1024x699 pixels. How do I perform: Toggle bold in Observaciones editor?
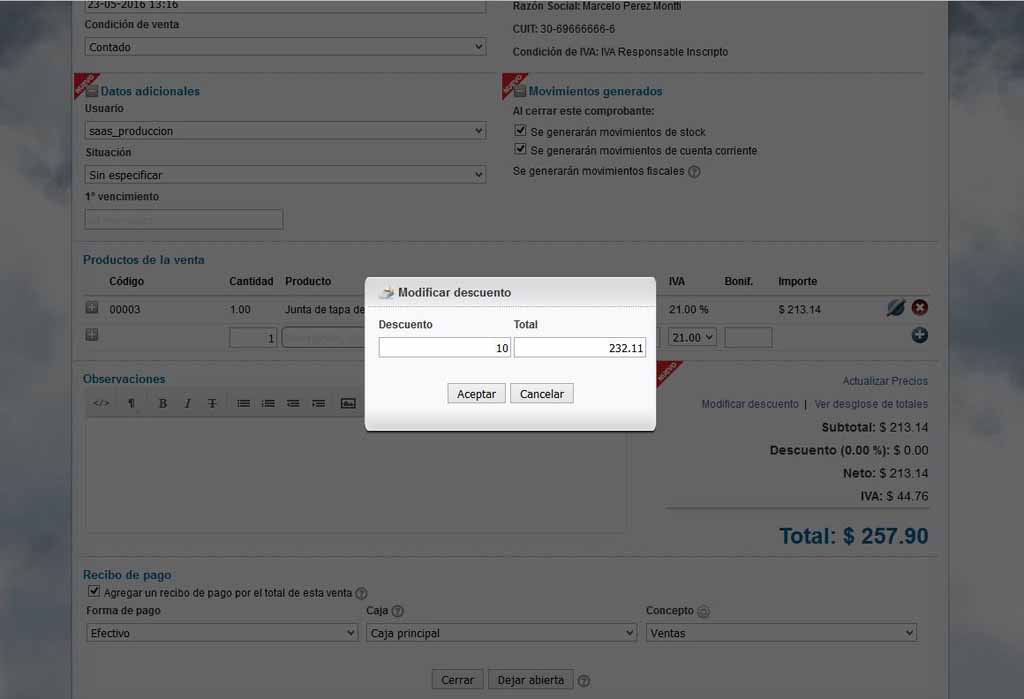click(163, 403)
